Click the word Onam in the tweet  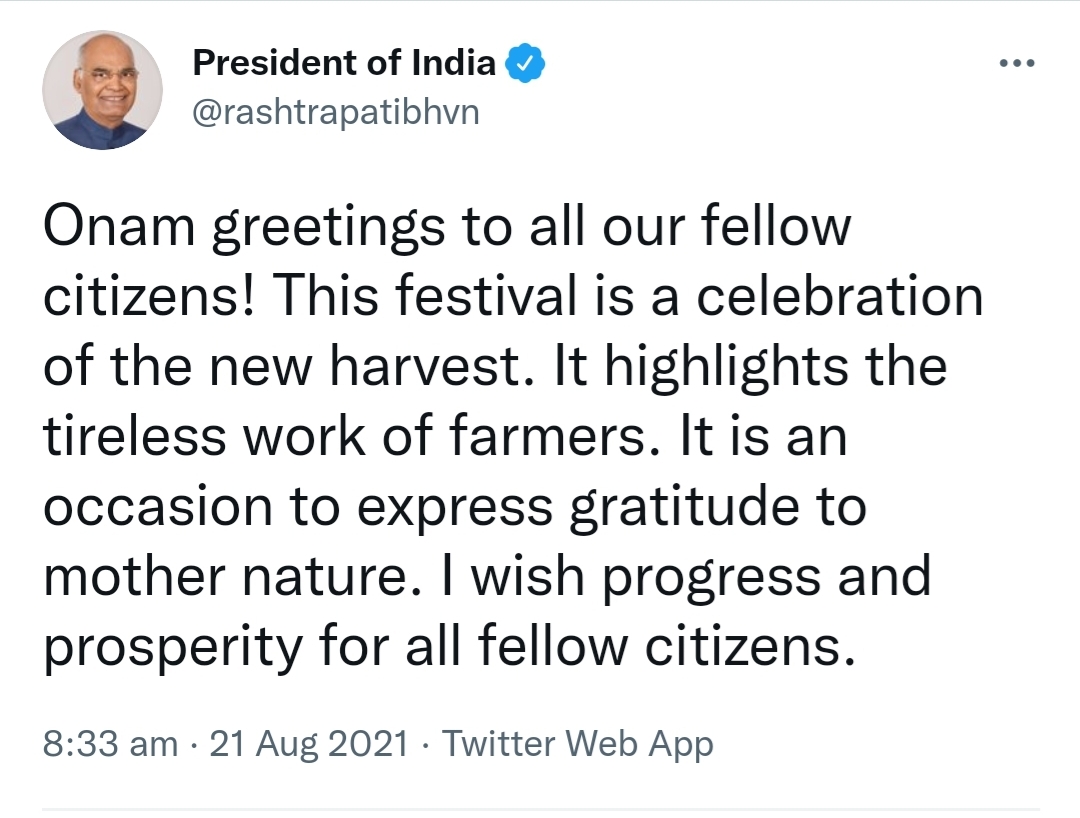point(119,226)
